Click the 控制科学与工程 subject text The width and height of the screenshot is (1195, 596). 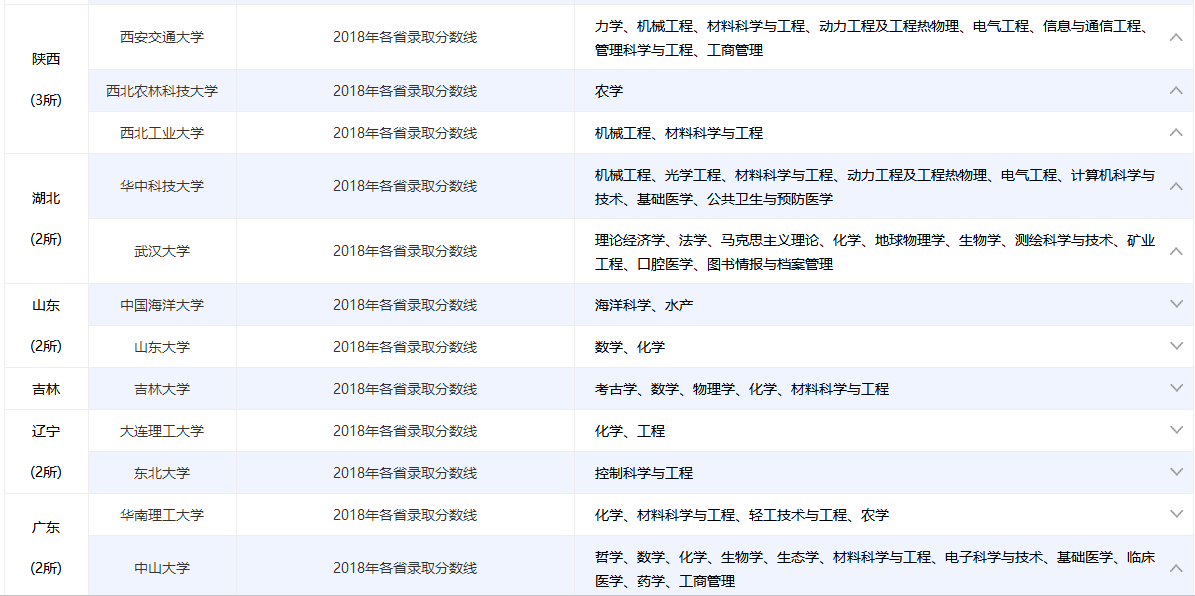point(644,473)
